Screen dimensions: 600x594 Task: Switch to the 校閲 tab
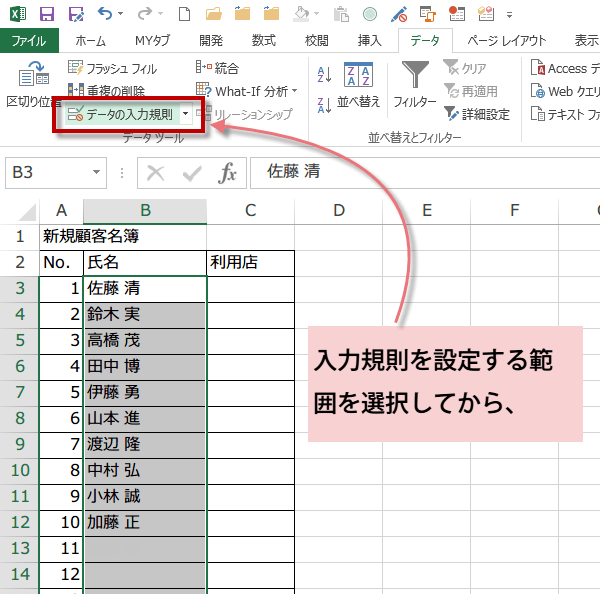[316, 41]
